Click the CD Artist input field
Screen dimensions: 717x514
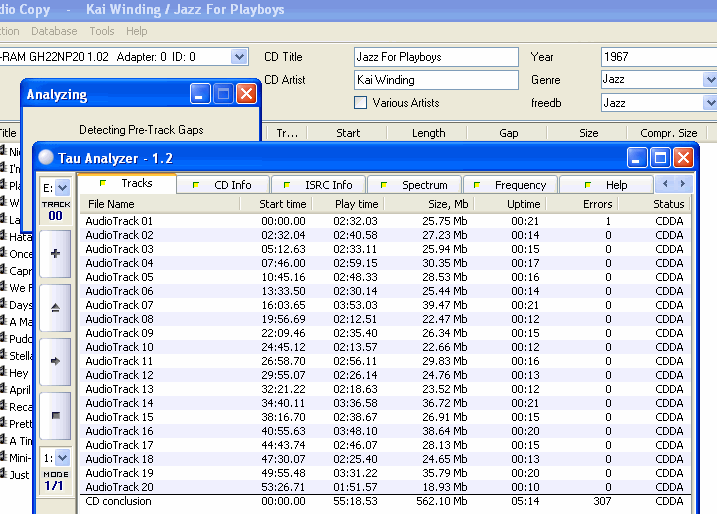point(436,80)
